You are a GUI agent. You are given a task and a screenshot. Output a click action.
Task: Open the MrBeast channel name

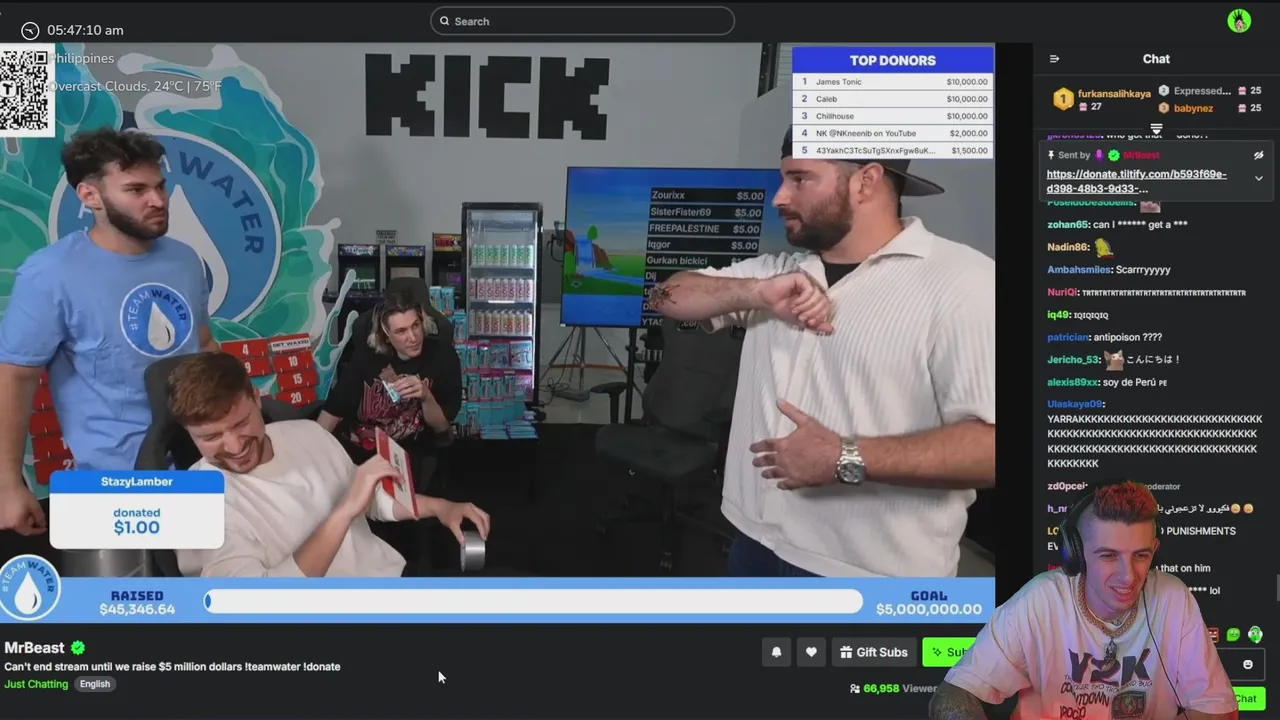tap(34, 648)
